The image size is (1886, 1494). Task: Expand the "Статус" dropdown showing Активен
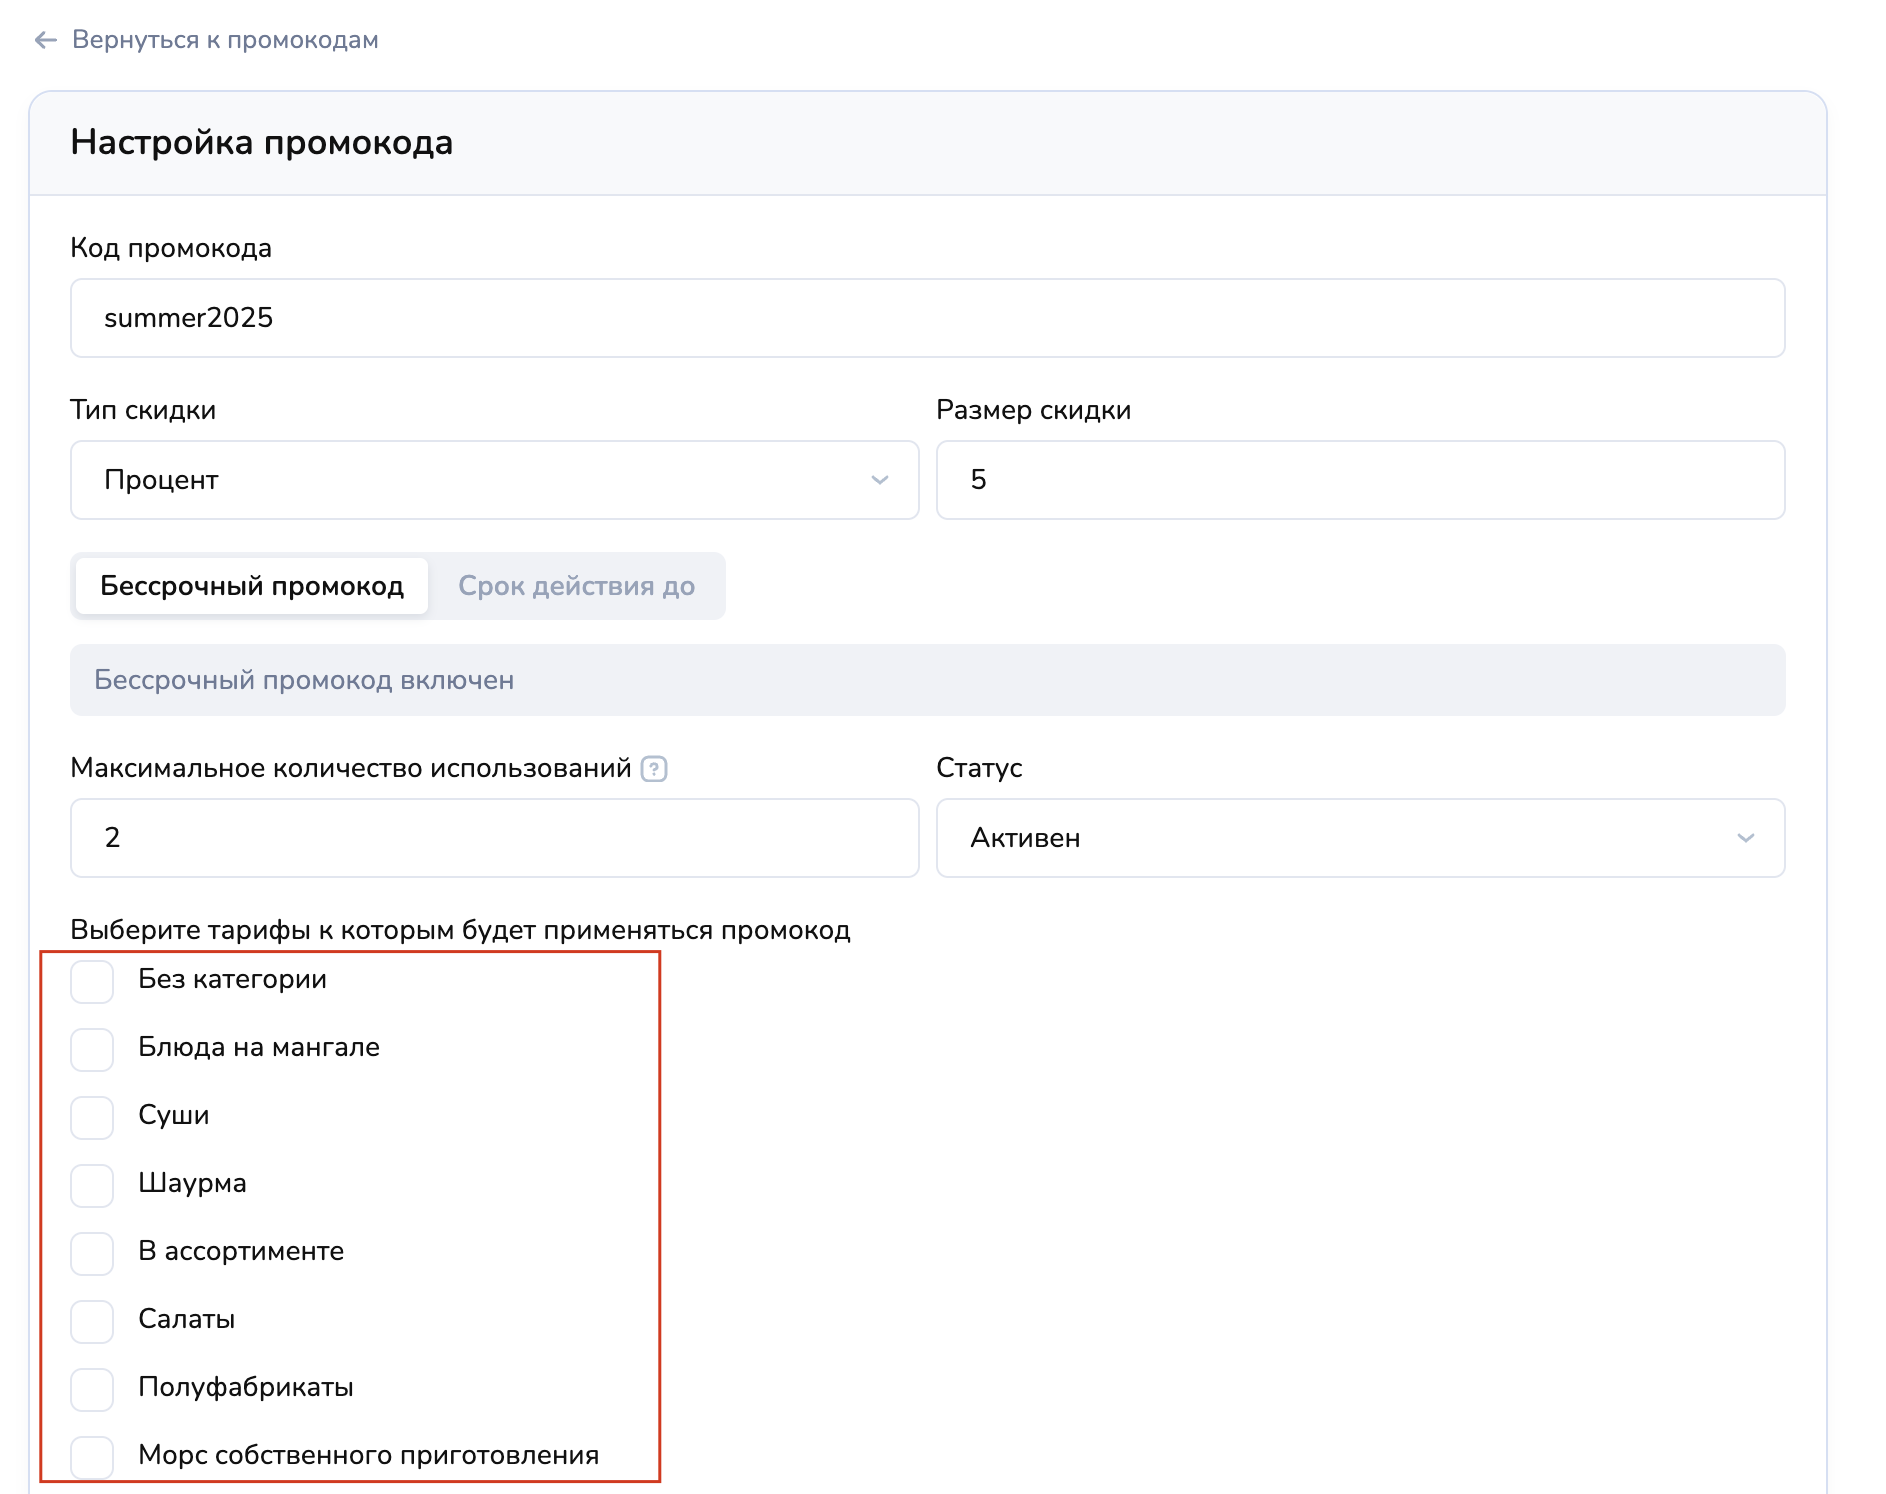1360,838
